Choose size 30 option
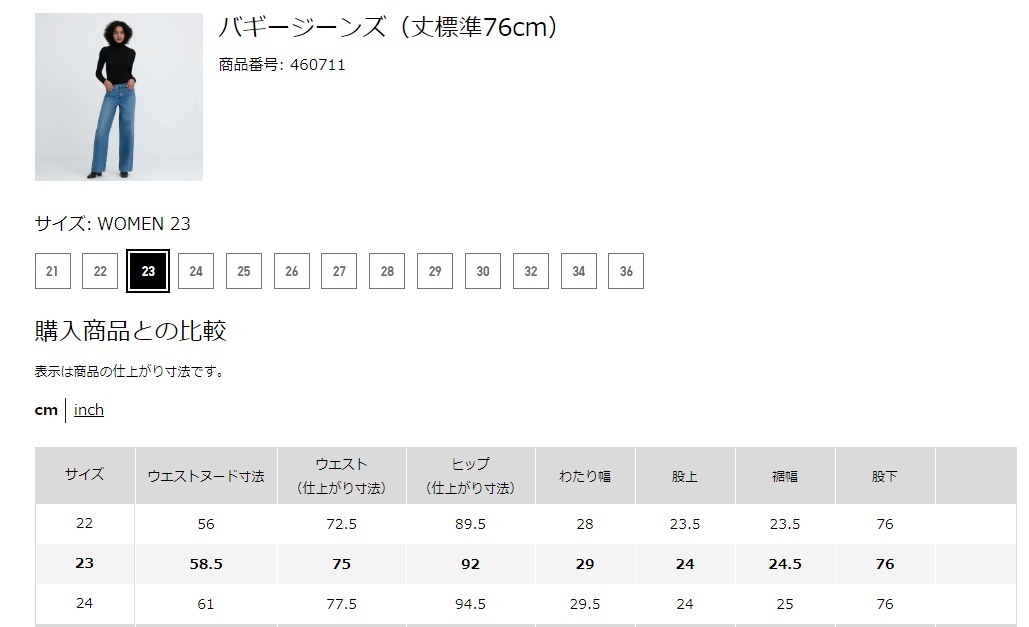 [483, 271]
